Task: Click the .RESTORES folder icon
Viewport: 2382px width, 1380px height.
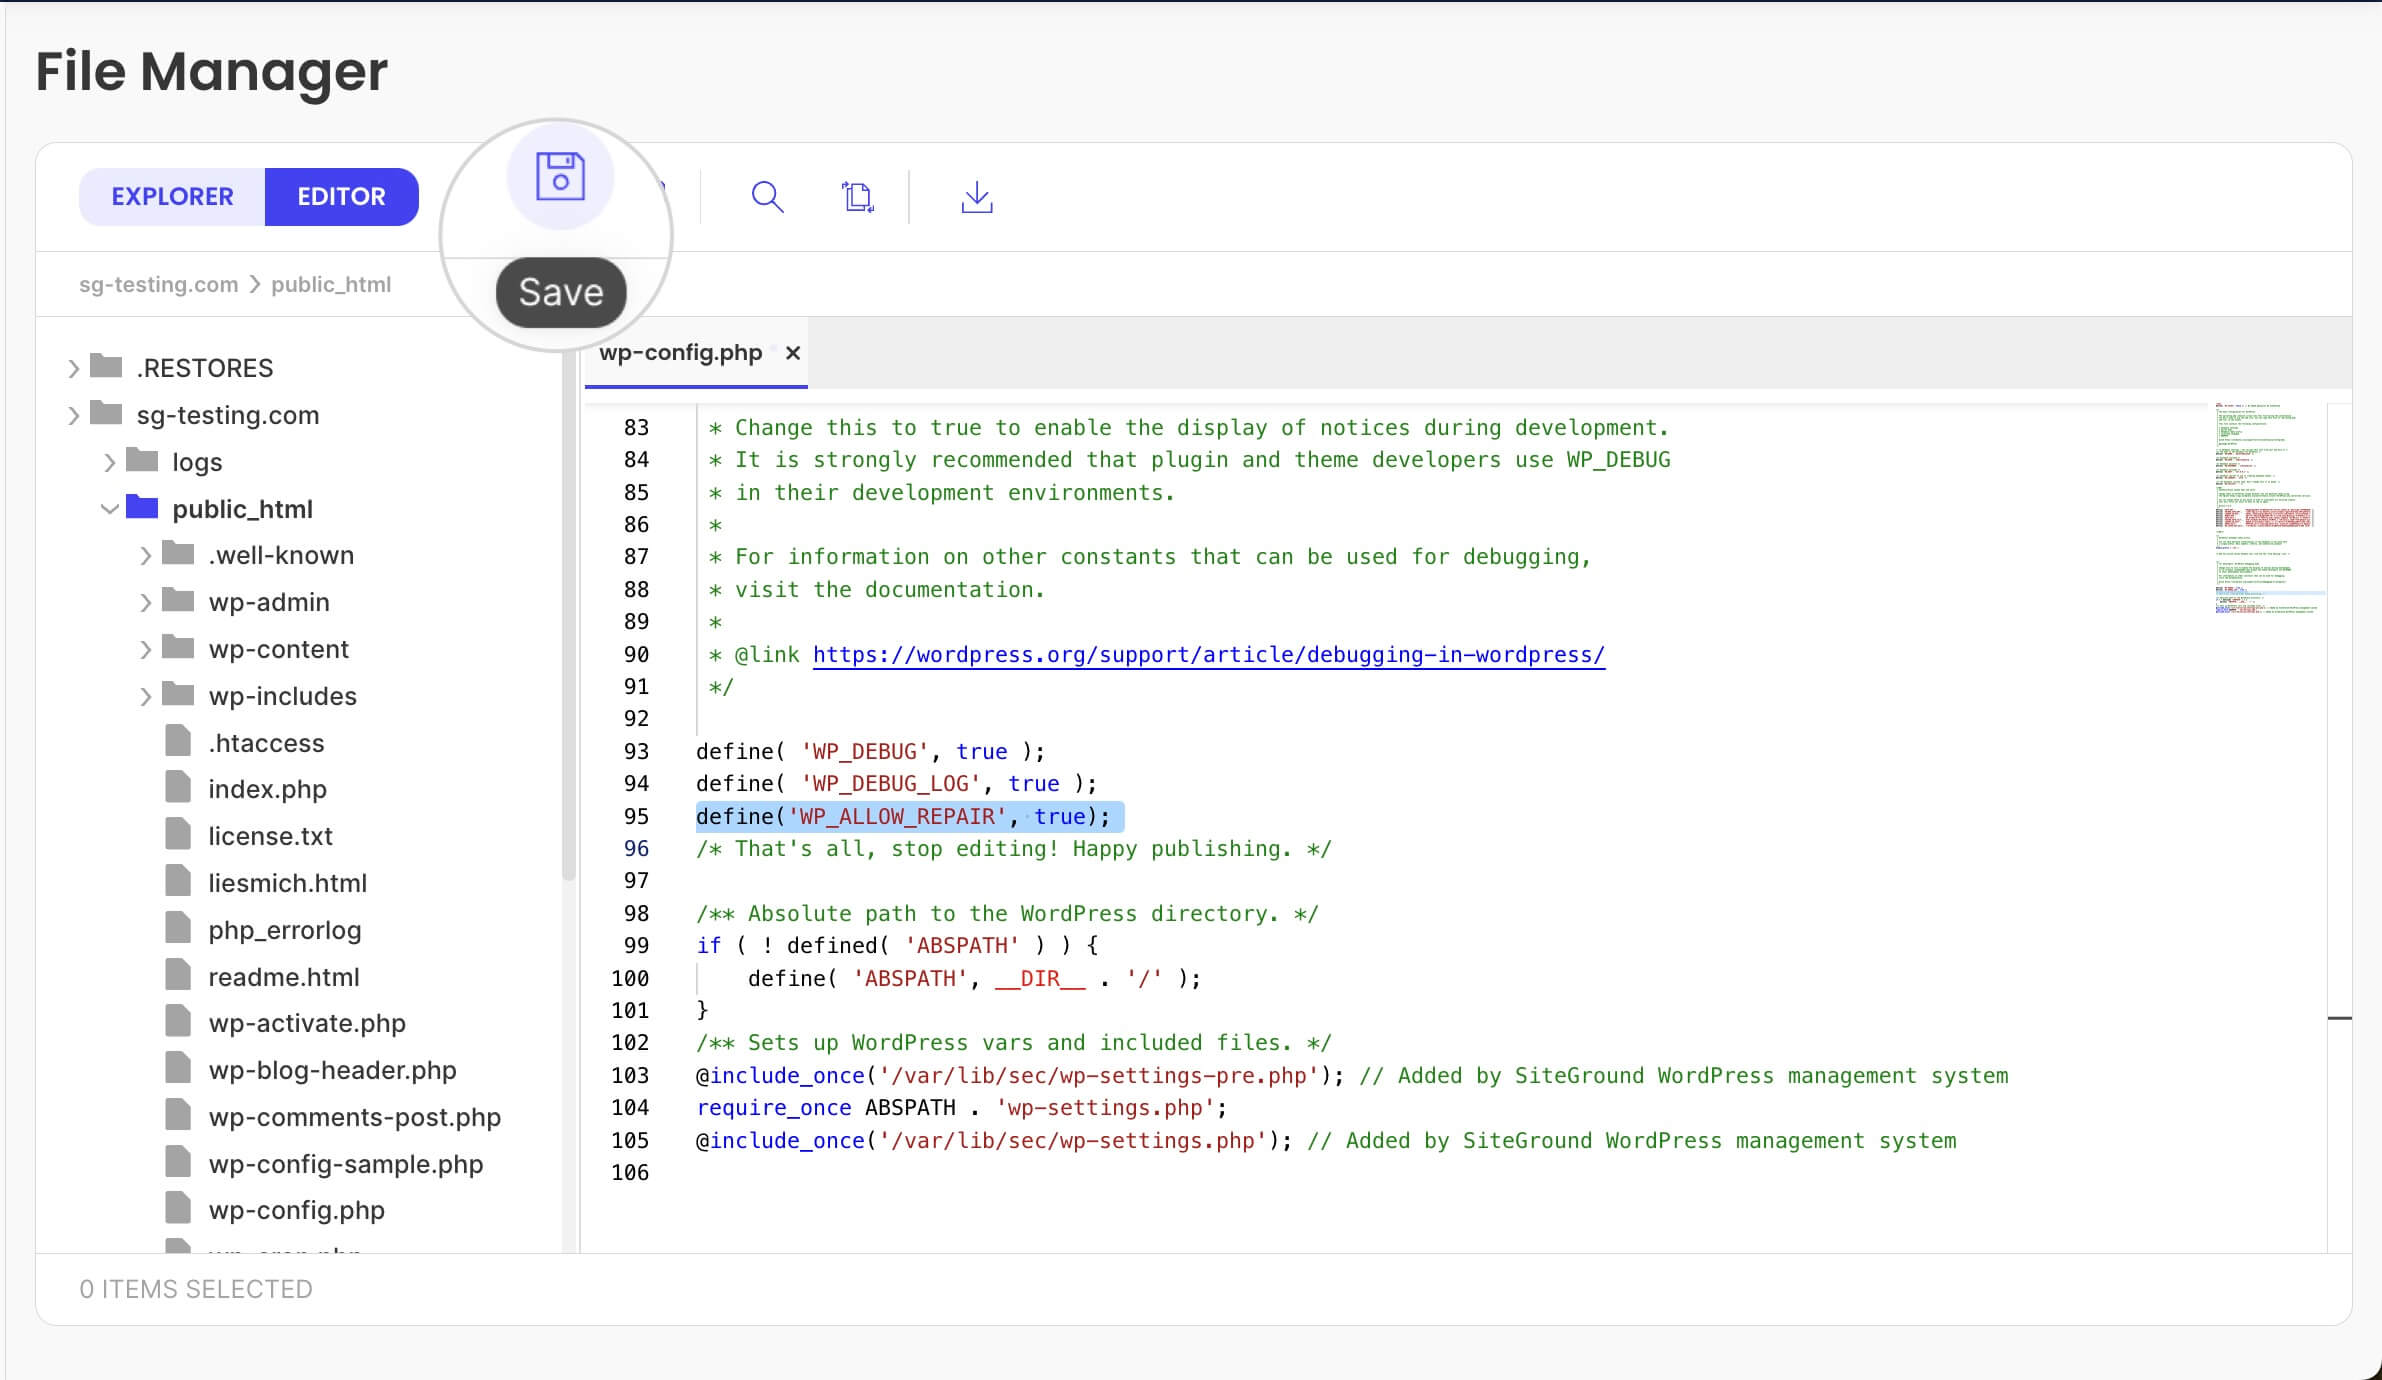Action: tap(106, 366)
